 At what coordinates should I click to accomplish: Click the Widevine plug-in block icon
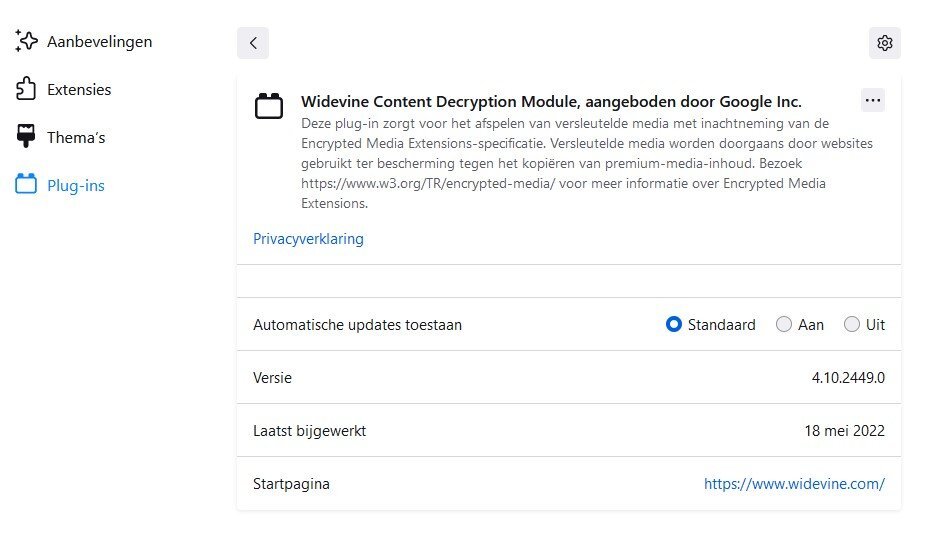tap(268, 107)
